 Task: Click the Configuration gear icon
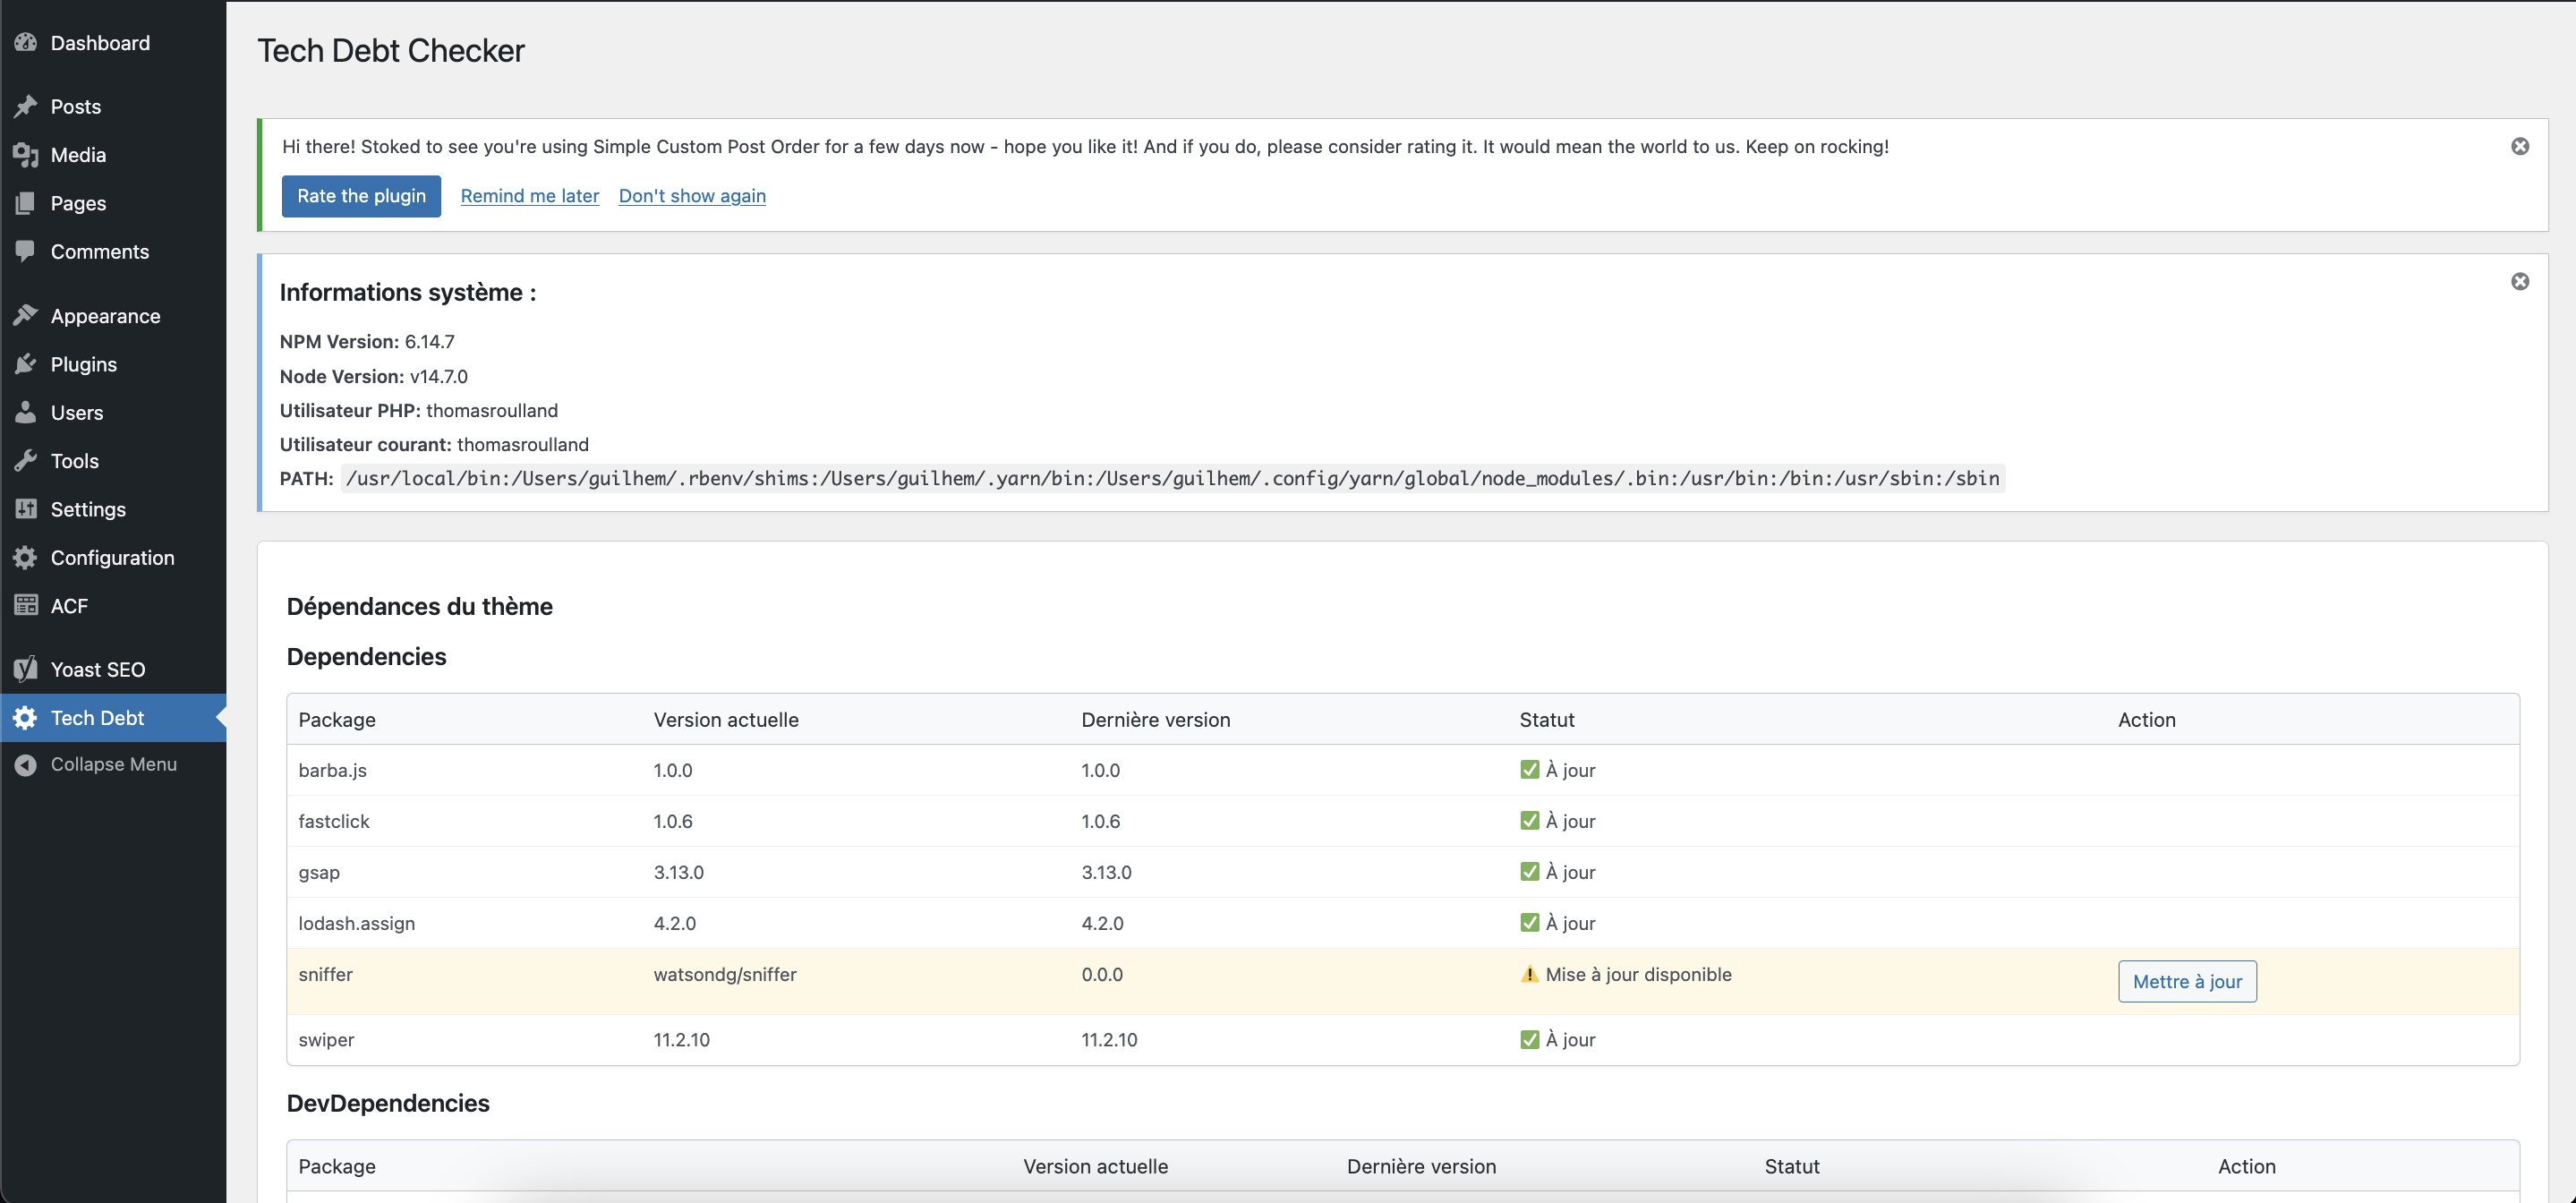pos(26,558)
